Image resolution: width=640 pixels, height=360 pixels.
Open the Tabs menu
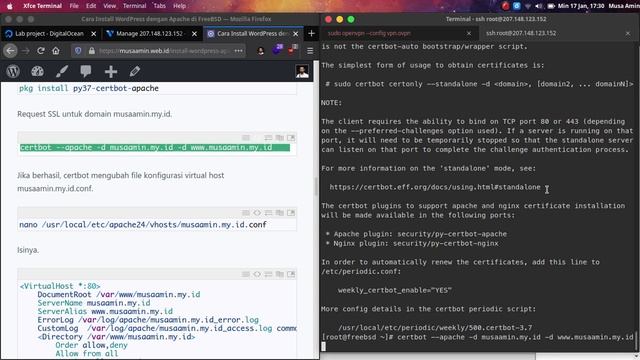[160, 6]
